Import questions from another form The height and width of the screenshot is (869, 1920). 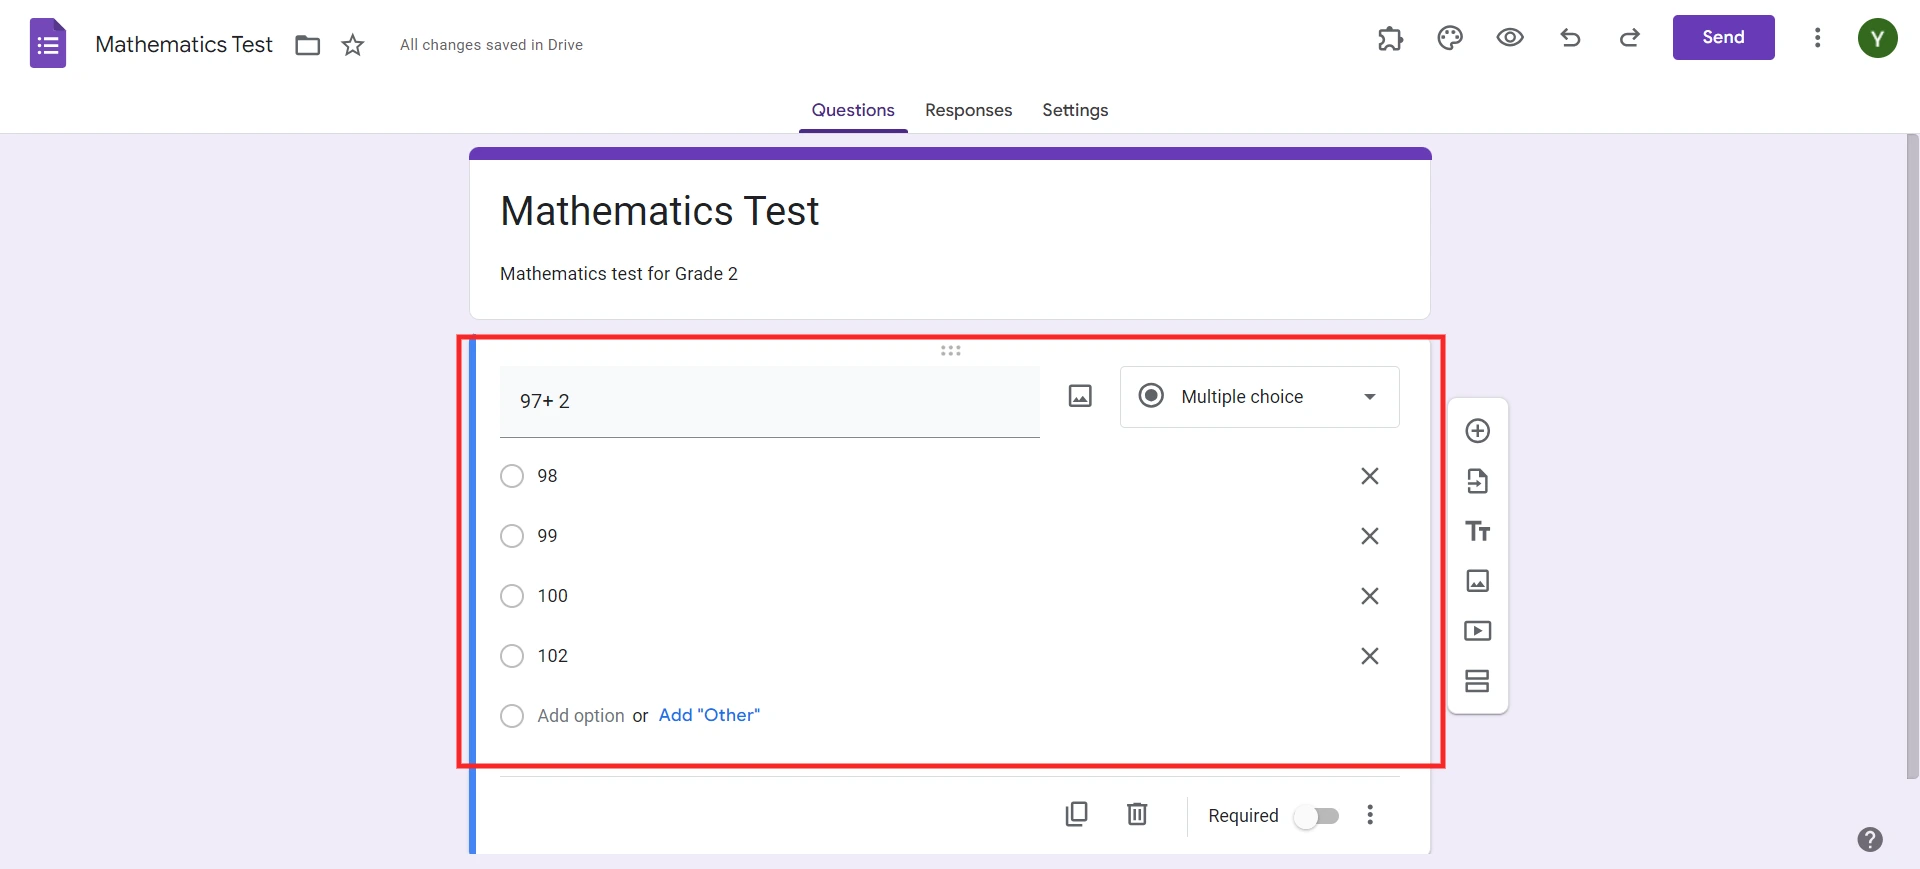[x=1477, y=481]
